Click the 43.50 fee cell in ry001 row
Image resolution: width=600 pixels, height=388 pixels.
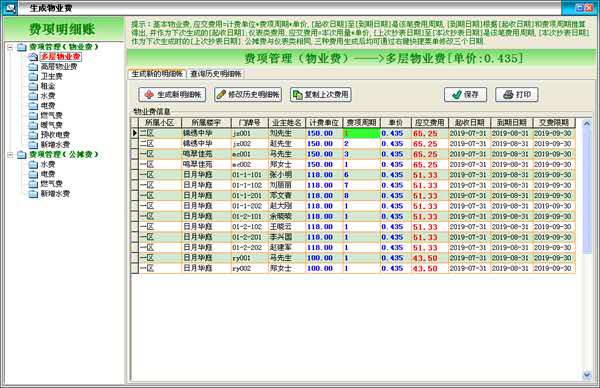pyautogui.click(x=429, y=258)
